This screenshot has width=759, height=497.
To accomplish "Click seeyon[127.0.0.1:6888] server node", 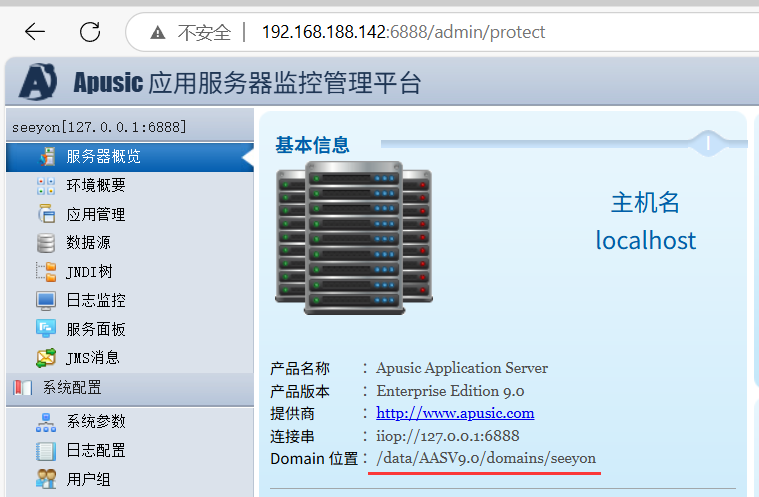I will coord(99,127).
